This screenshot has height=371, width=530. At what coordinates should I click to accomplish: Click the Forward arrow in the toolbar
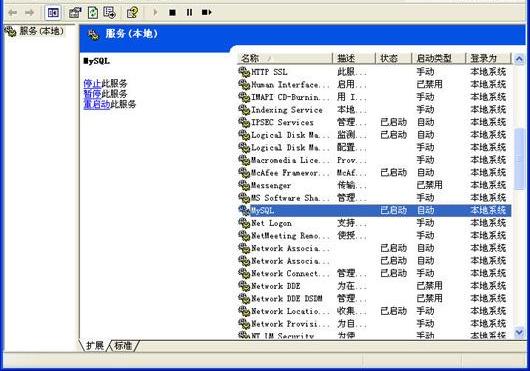coord(30,13)
